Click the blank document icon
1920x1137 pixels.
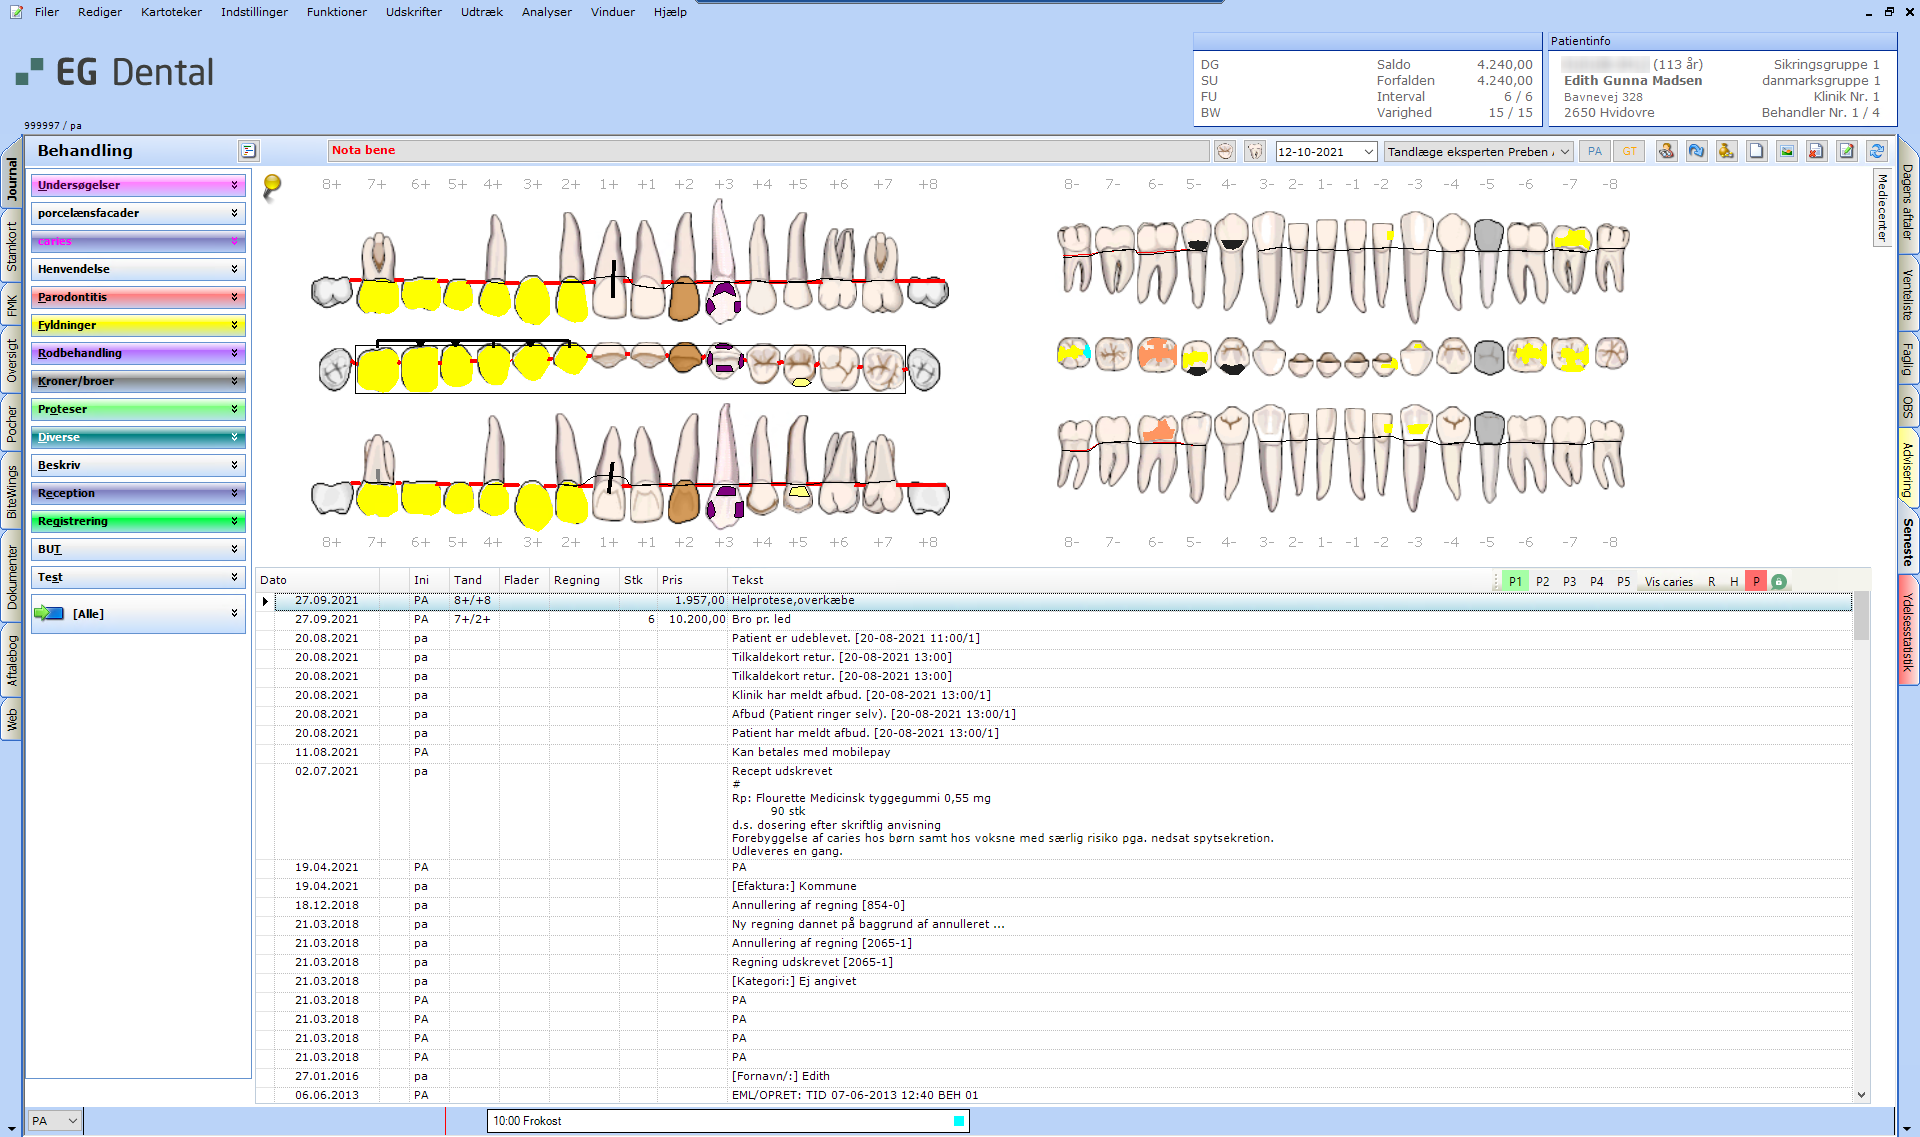[x=1756, y=151]
